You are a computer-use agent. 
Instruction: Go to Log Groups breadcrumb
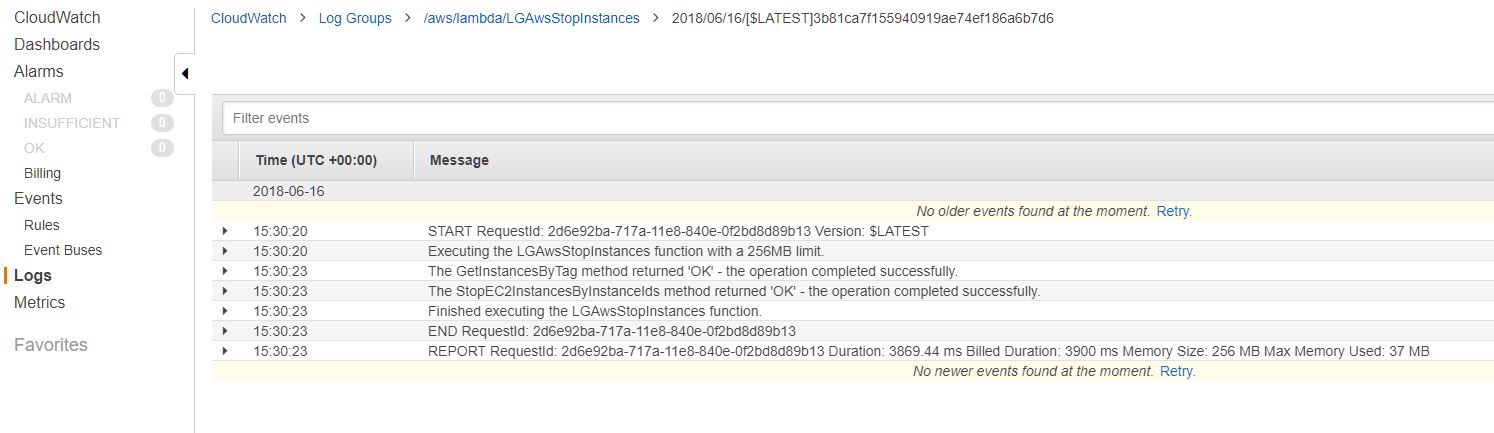tap(355, 18)
